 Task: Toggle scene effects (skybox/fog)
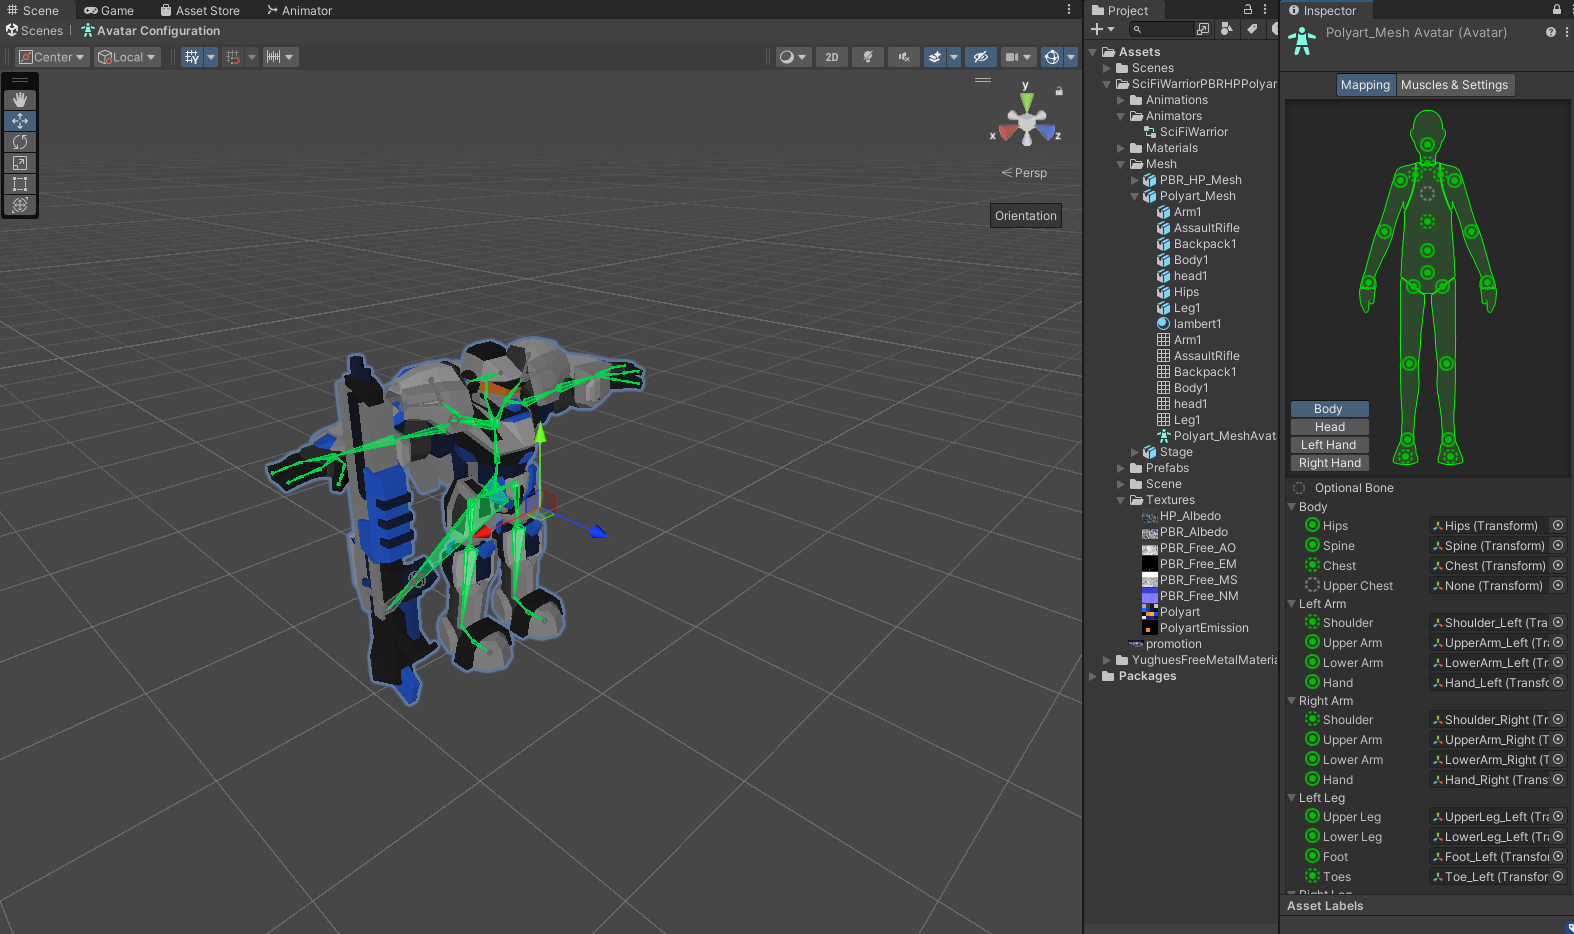934,57
